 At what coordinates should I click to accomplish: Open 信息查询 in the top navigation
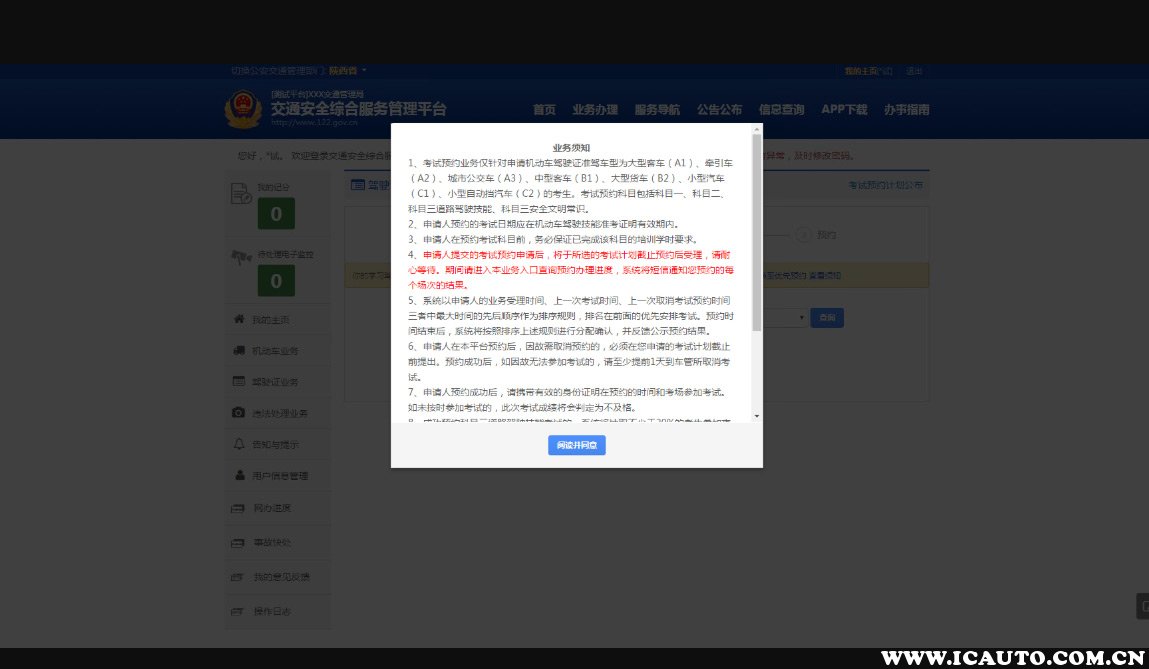tap(781, 110)
